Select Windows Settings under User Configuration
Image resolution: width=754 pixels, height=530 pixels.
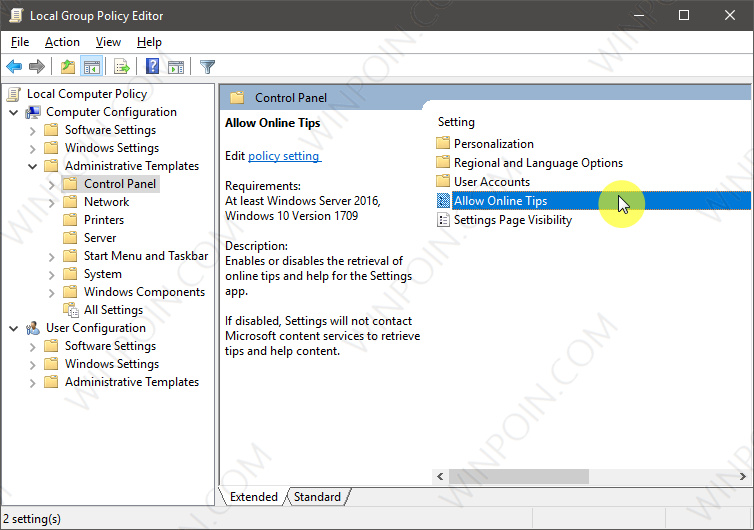click(112, 364)
